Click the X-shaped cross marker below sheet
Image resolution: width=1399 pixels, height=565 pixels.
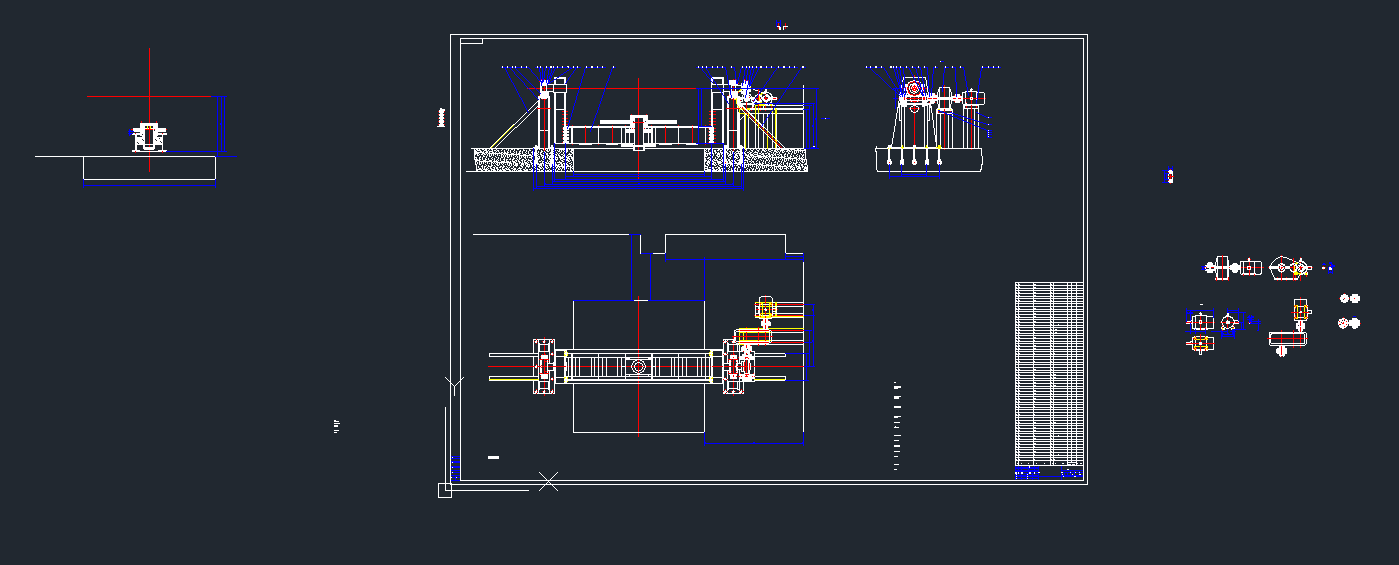548,482
